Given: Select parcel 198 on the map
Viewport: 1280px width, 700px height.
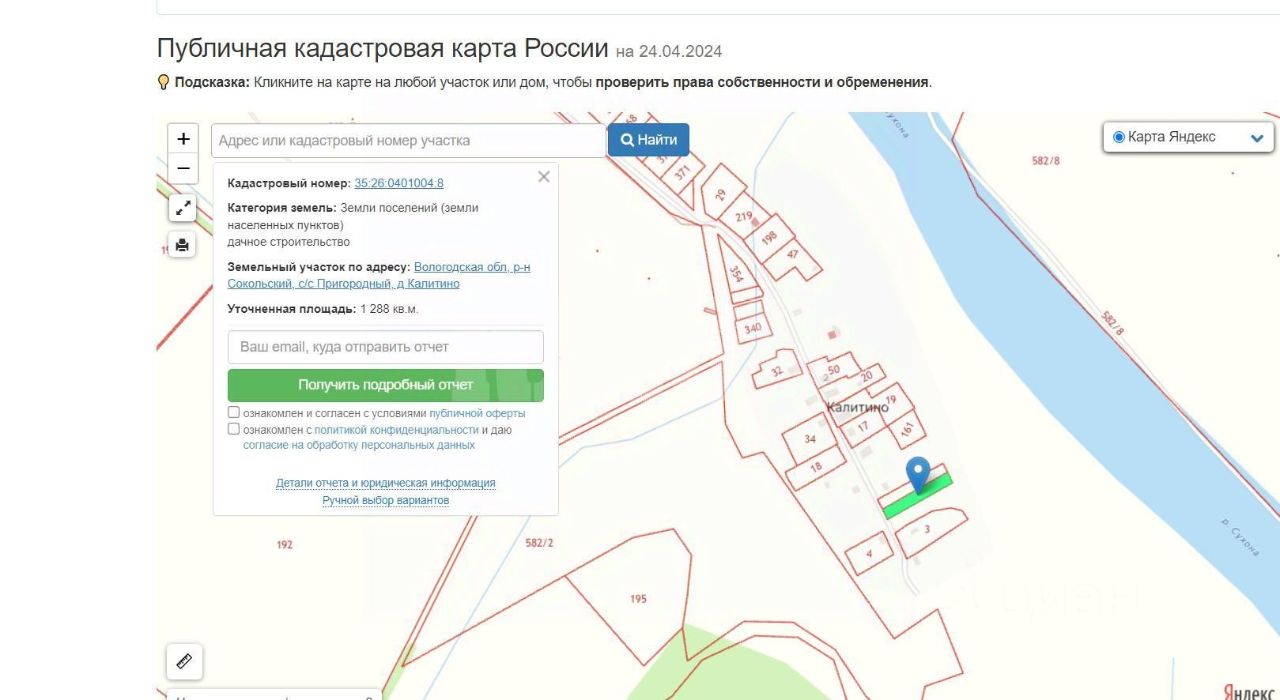Looking at the screenshot, I should click(x=771, y=240).
